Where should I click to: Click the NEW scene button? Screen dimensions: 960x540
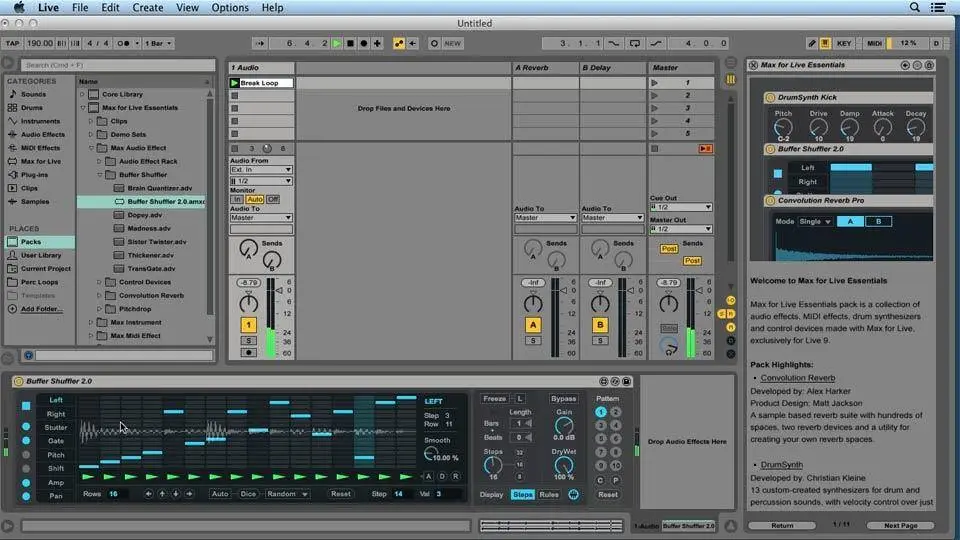pyautogui.click(x=452, y=43)
